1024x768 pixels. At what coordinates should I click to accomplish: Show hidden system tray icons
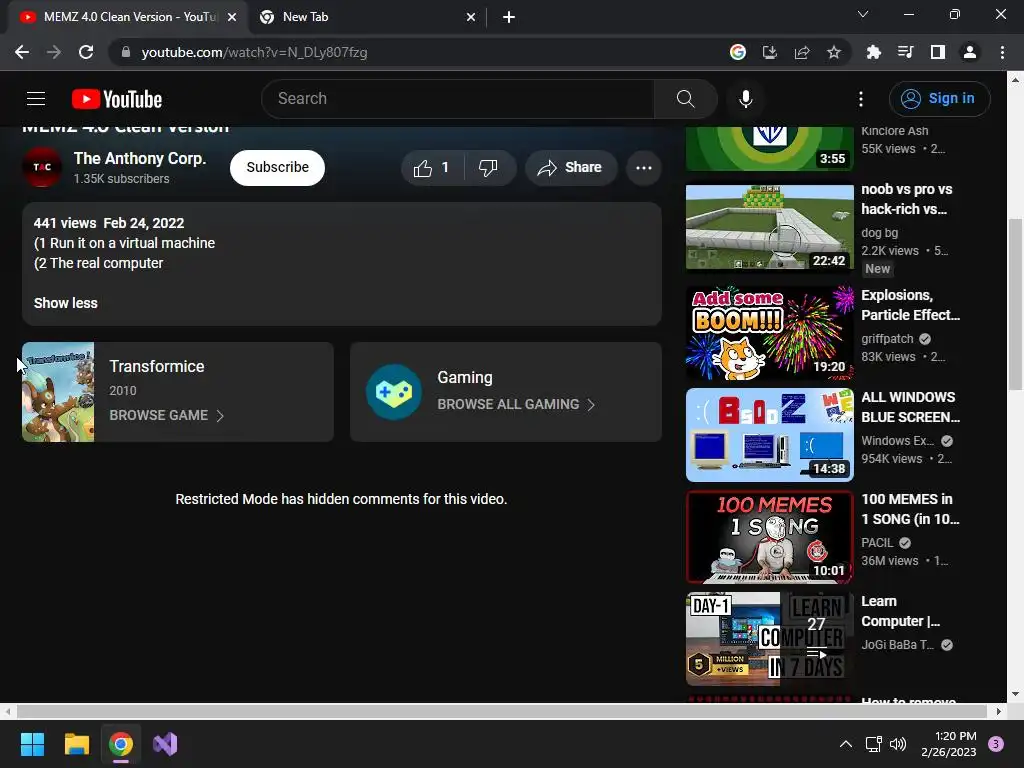pyautogui.click(x=845, y=744)
